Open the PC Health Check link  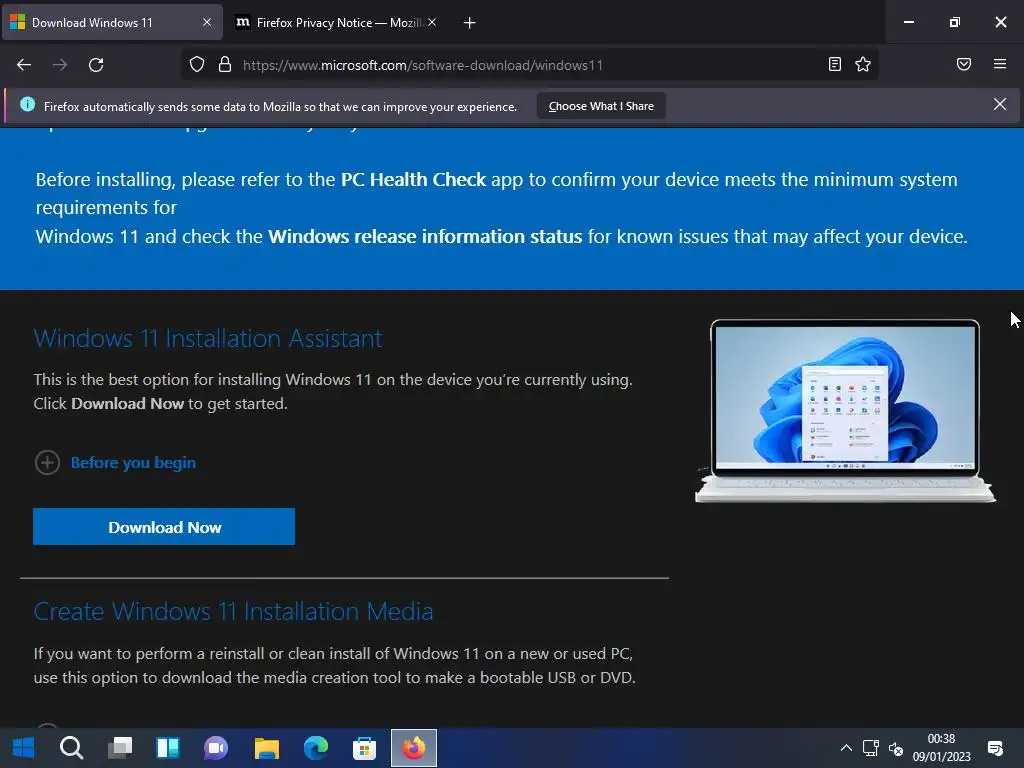point(413,180)
